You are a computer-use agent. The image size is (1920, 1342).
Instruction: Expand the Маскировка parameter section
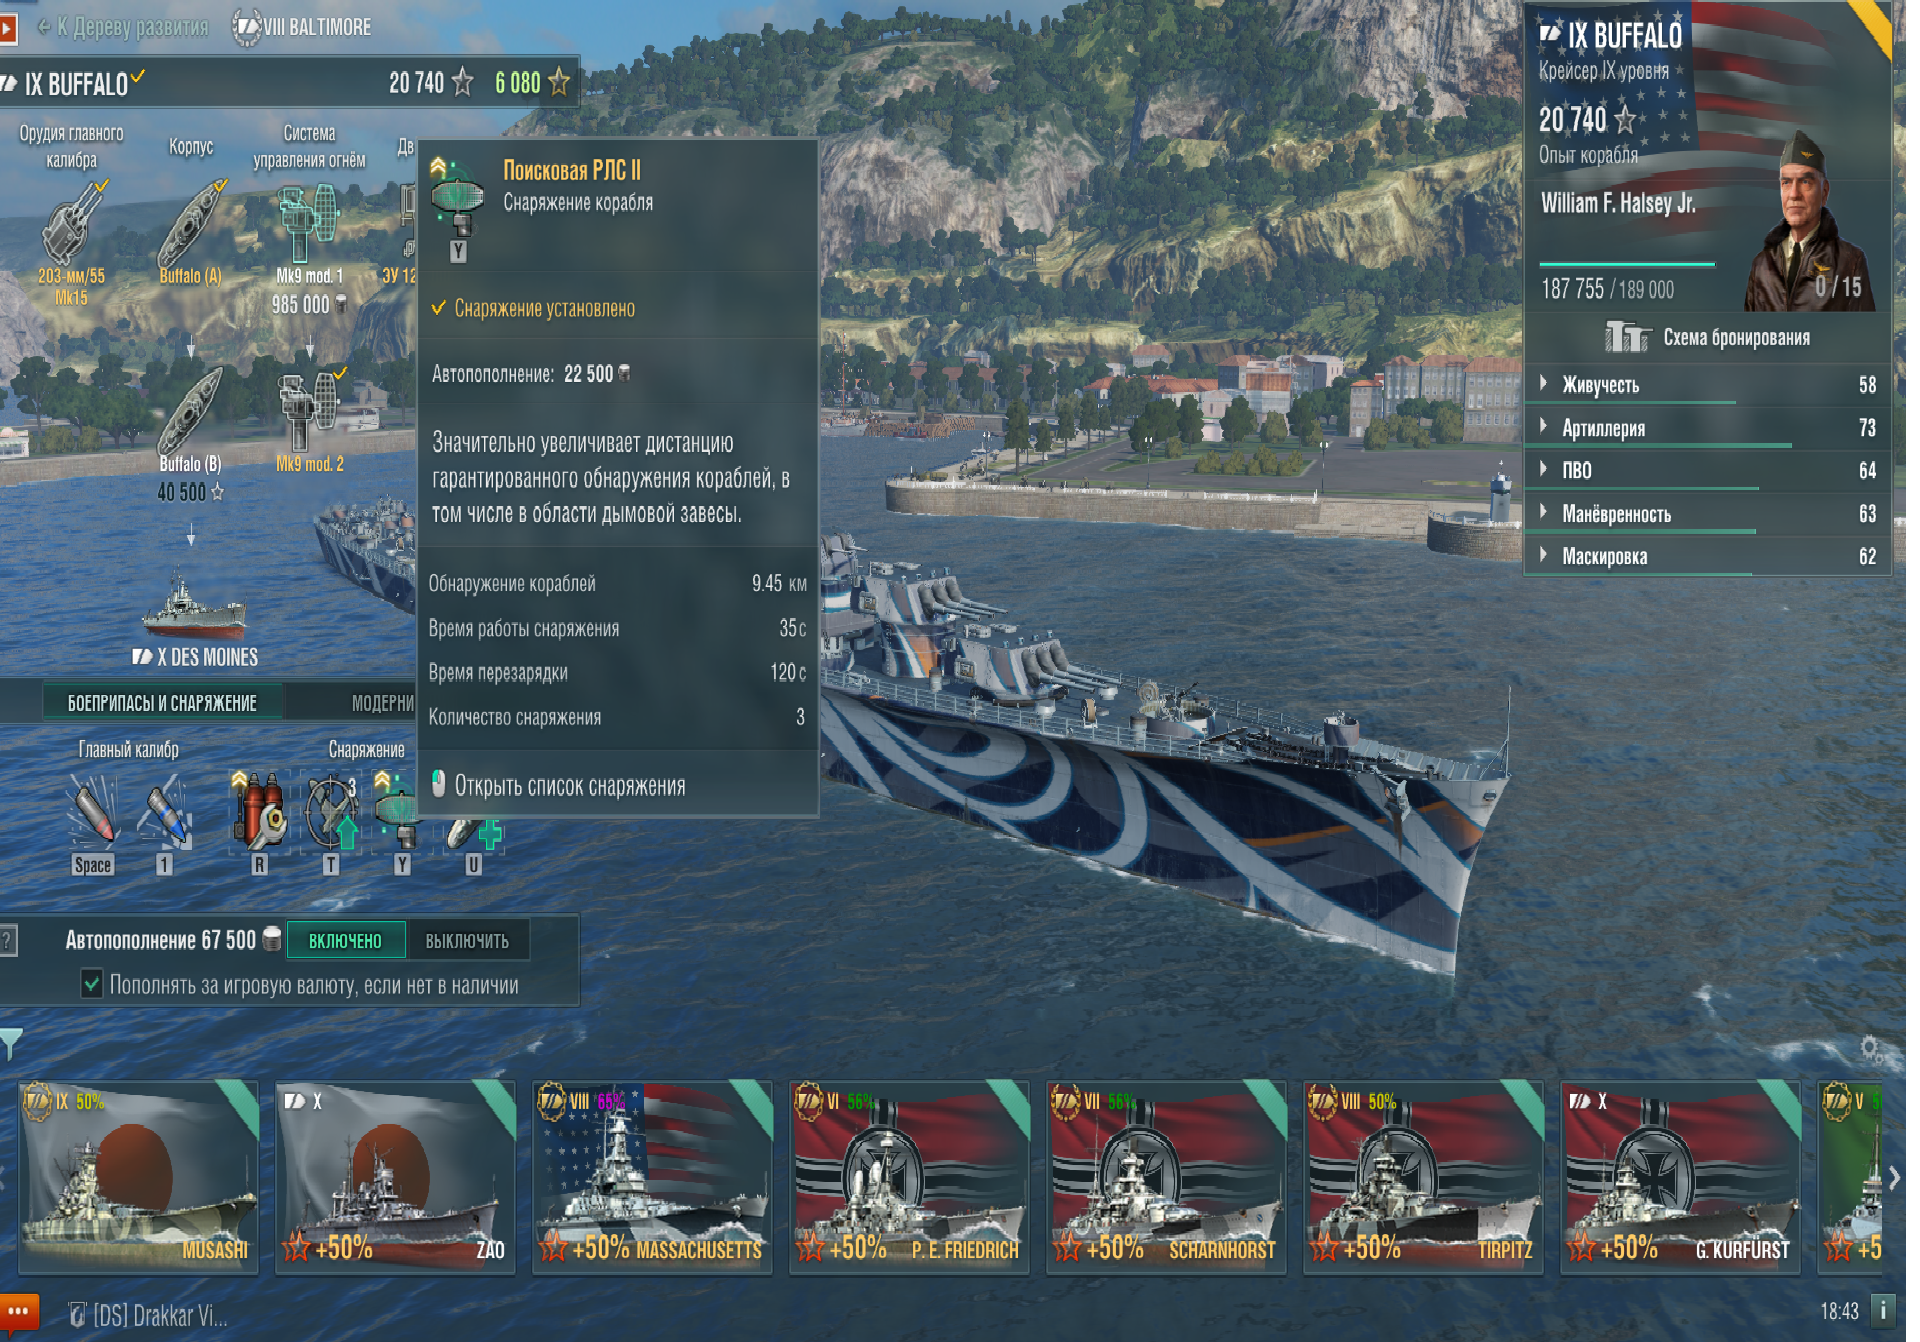point(1707,556)
